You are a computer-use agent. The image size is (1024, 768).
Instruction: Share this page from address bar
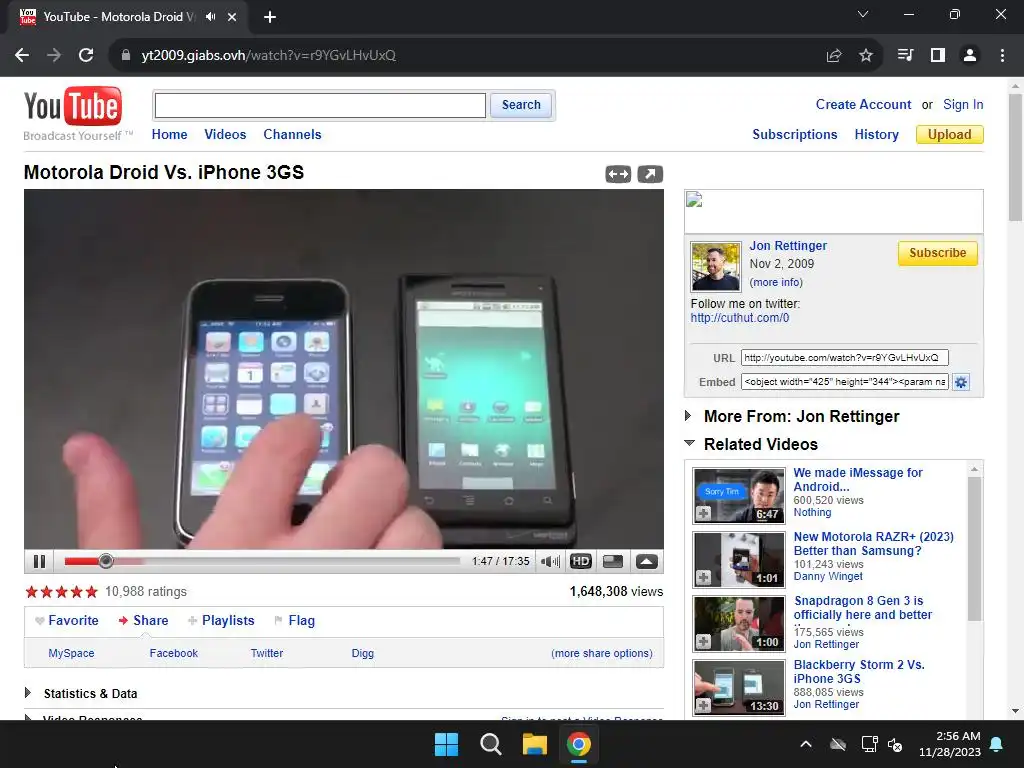[x=834, y=56]
